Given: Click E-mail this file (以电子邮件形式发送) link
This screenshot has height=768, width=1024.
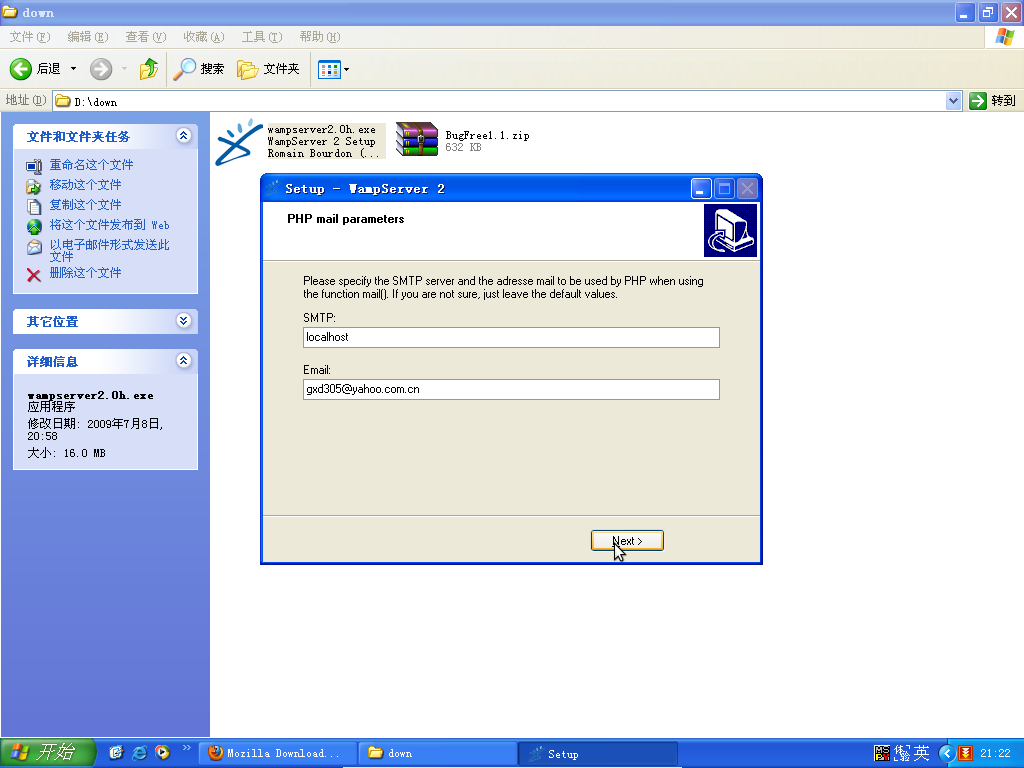Looking at the screenshot, I should coord(110,250).
